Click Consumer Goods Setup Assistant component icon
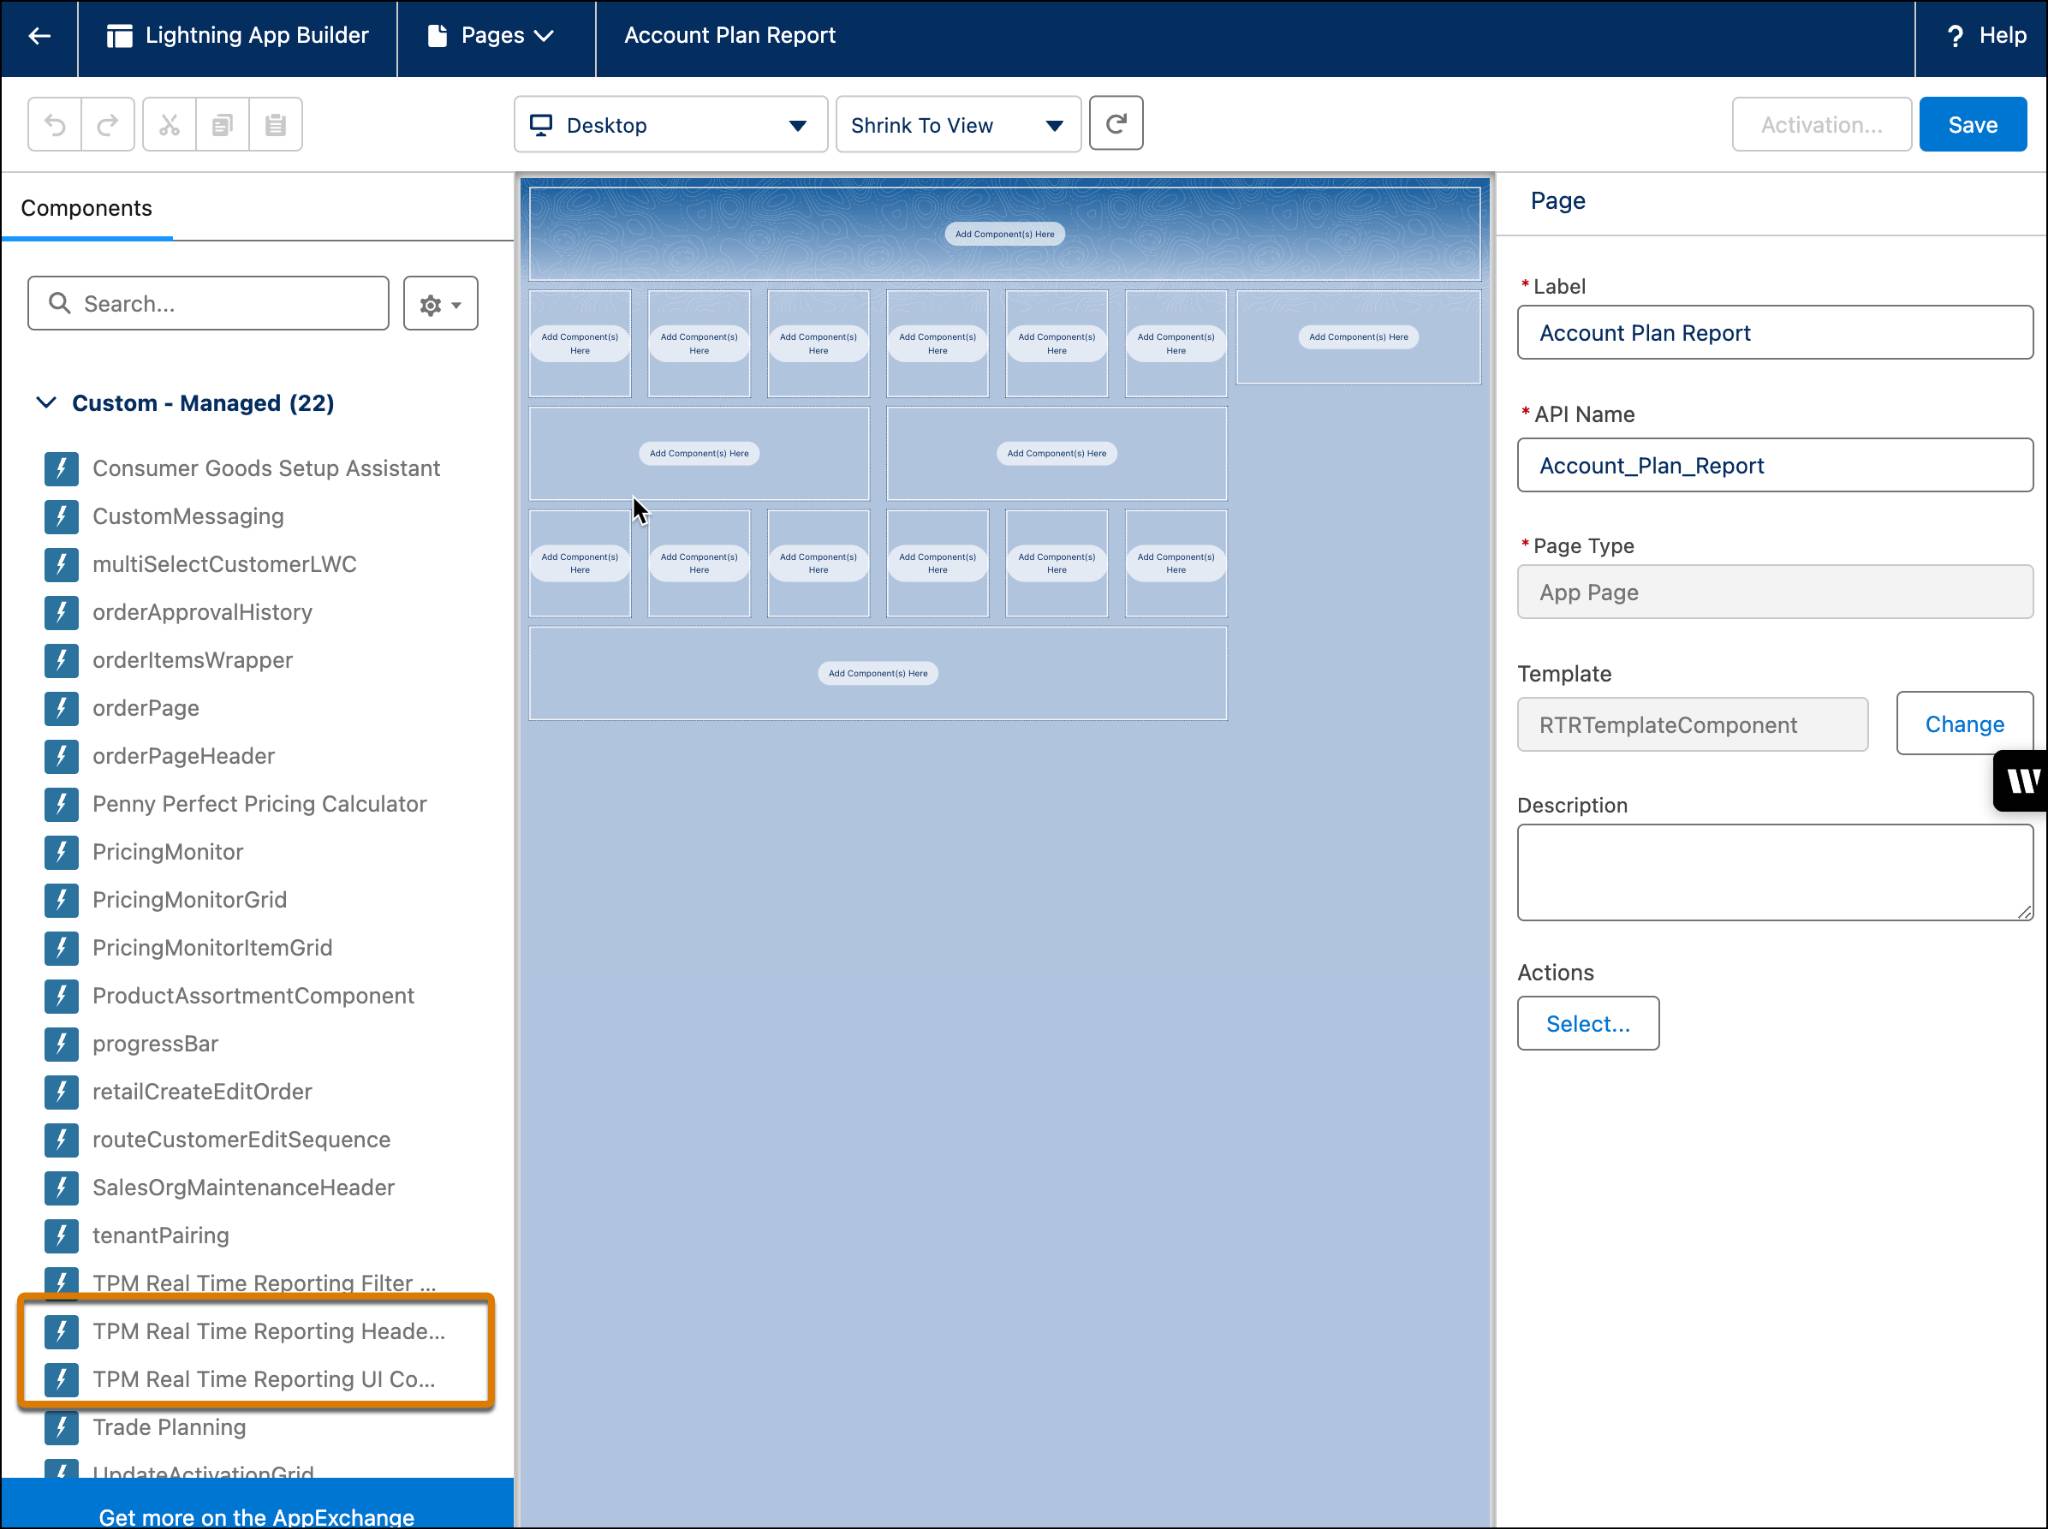The width and height of the screenshot is (2048, 1529). [62, 468]
